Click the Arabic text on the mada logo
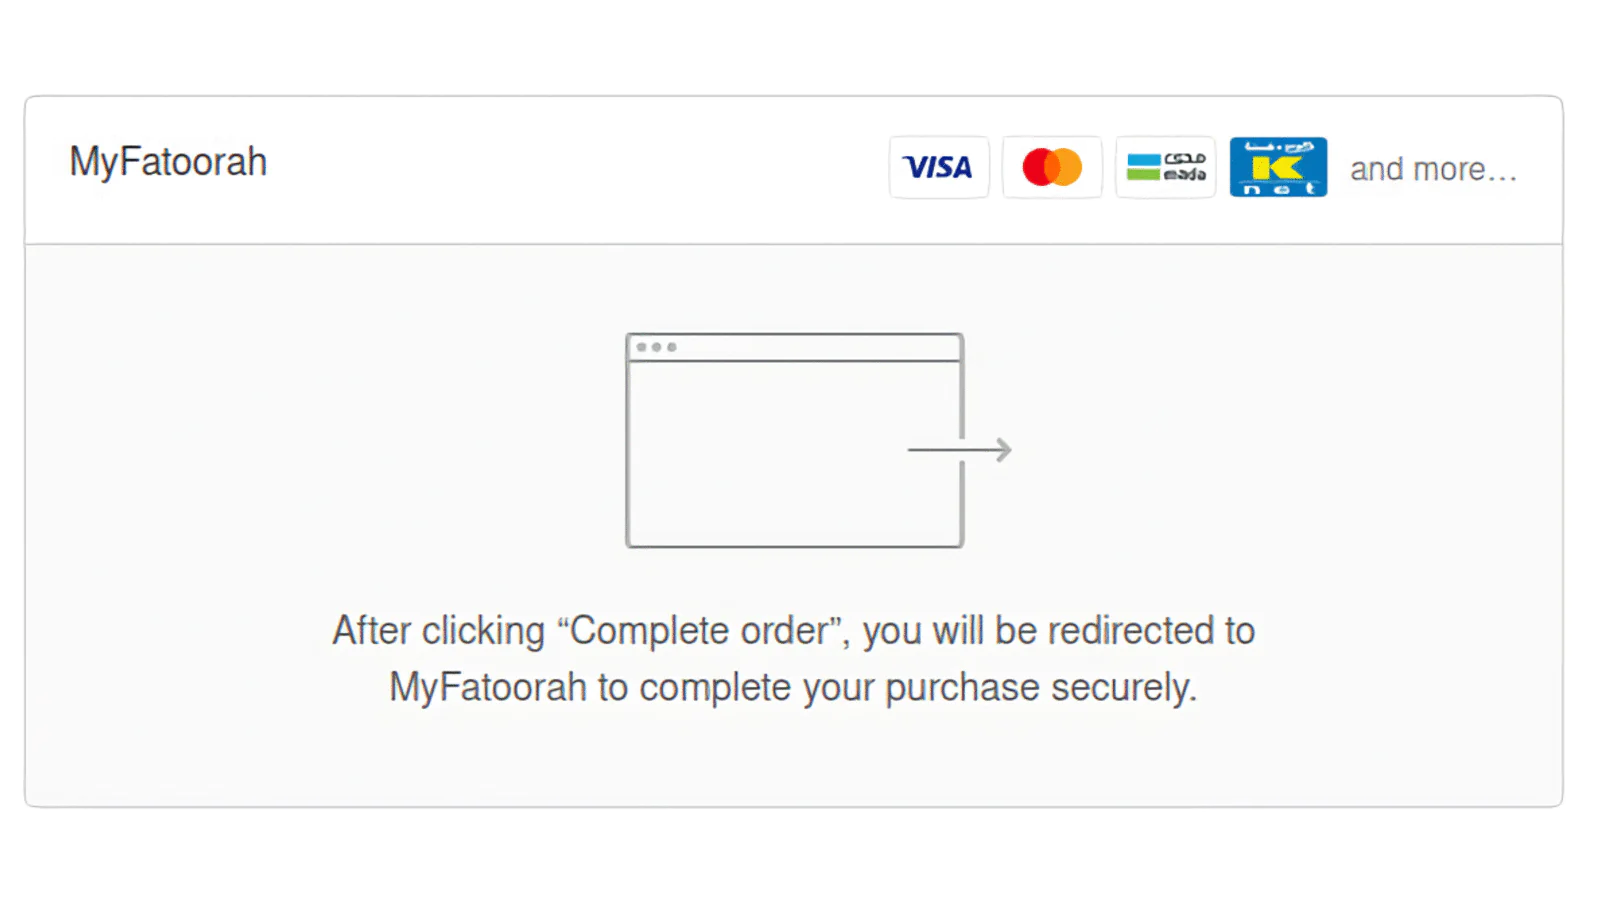The image size is (1600, 900). 1185,158
